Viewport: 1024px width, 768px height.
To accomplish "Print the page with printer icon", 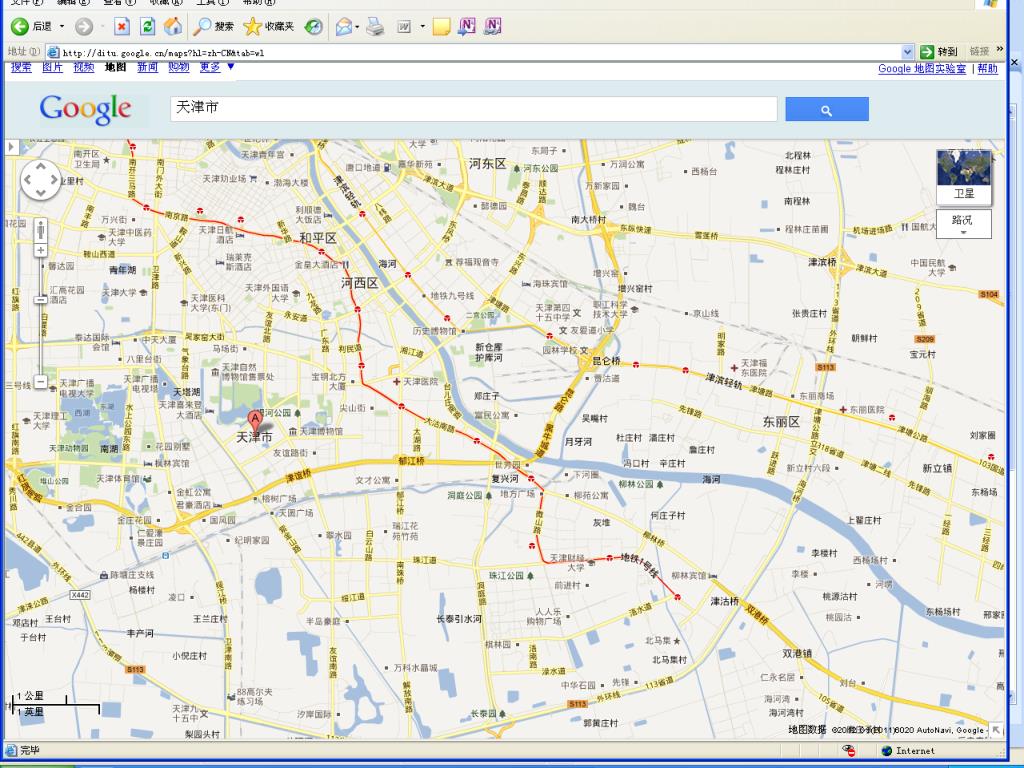I will click(x=375, y=27).
